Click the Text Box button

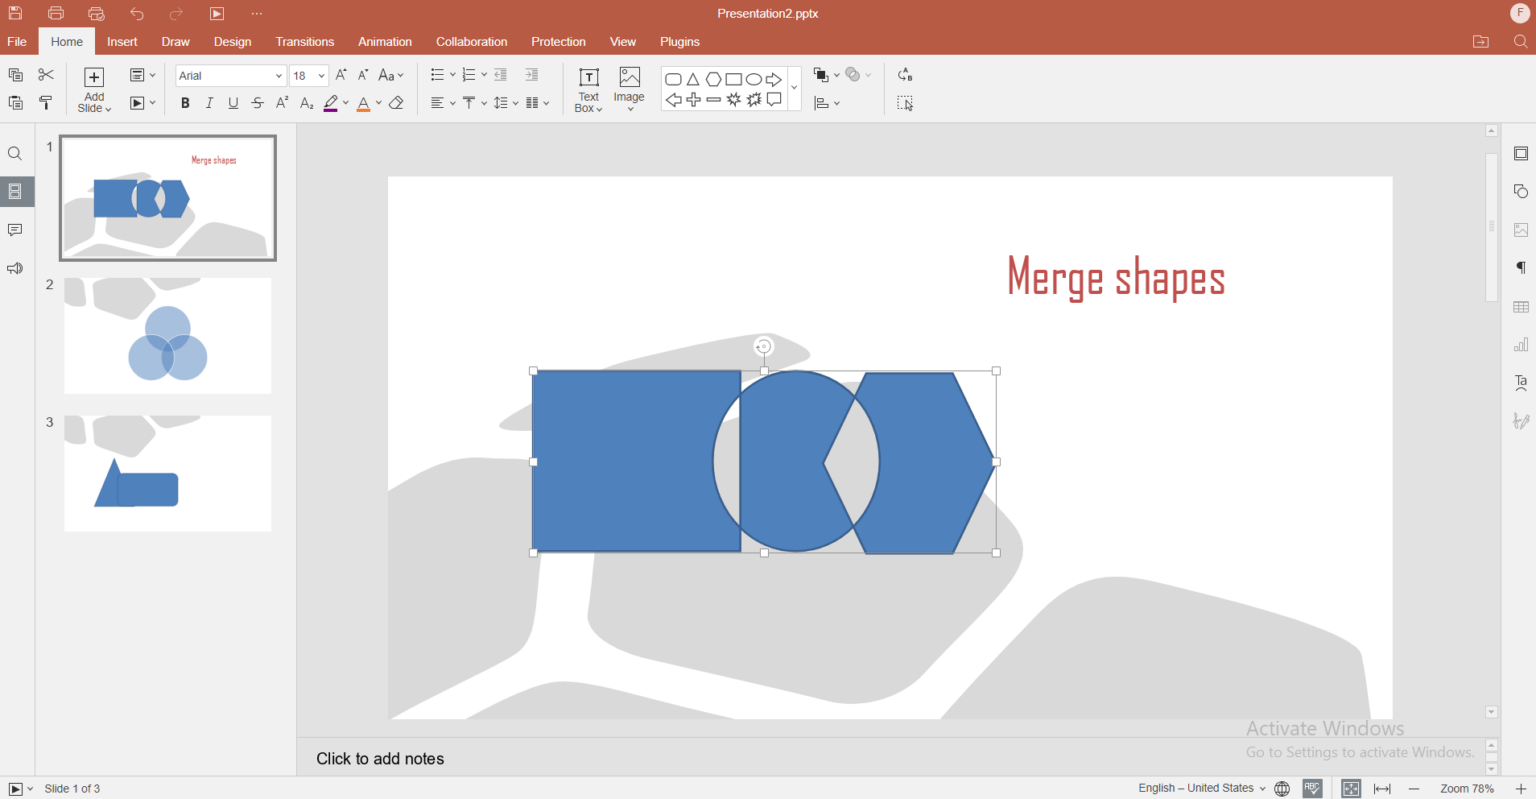(x=589, y=90)
